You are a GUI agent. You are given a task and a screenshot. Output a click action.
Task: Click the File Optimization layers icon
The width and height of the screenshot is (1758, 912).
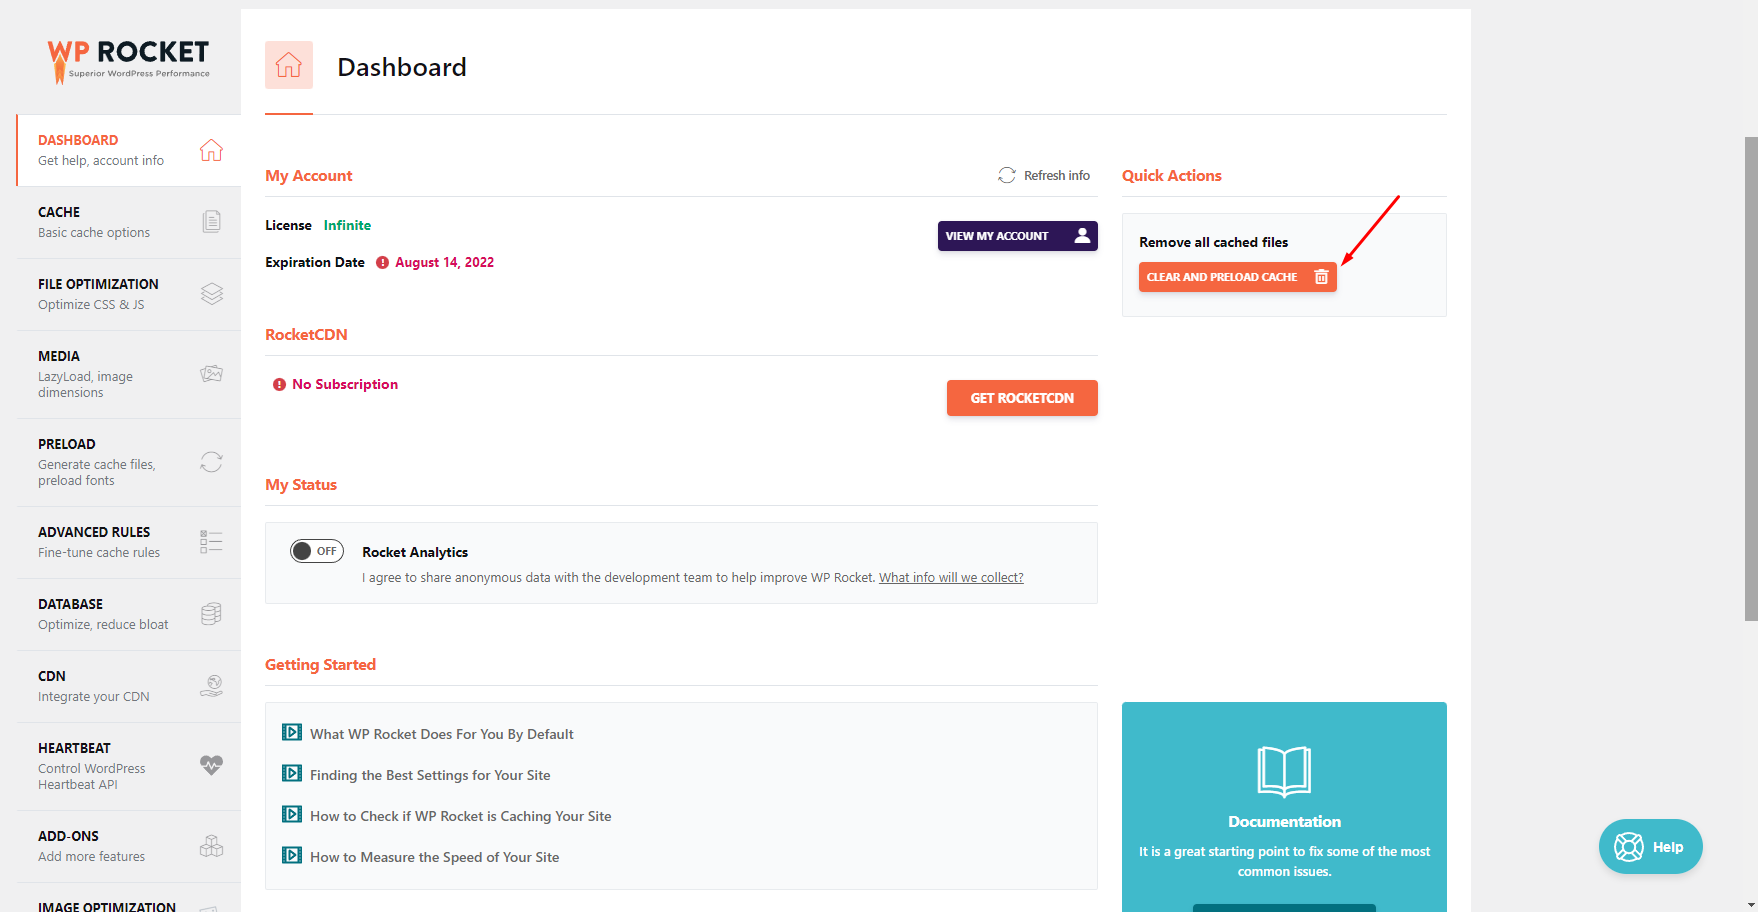[x=211, y=294]
